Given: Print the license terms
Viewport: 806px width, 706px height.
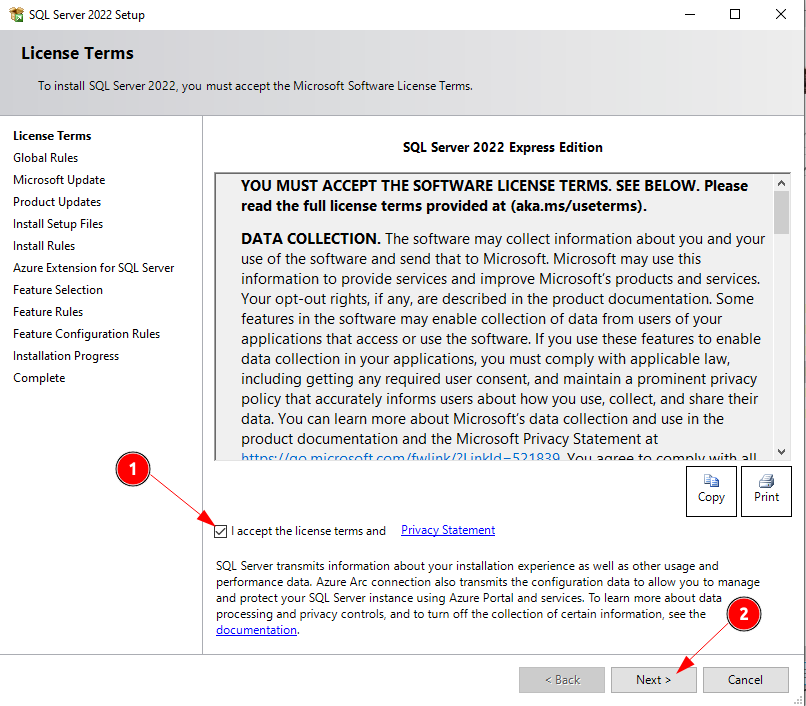Looking at the screenshot, I should click(x=766, y=491).
